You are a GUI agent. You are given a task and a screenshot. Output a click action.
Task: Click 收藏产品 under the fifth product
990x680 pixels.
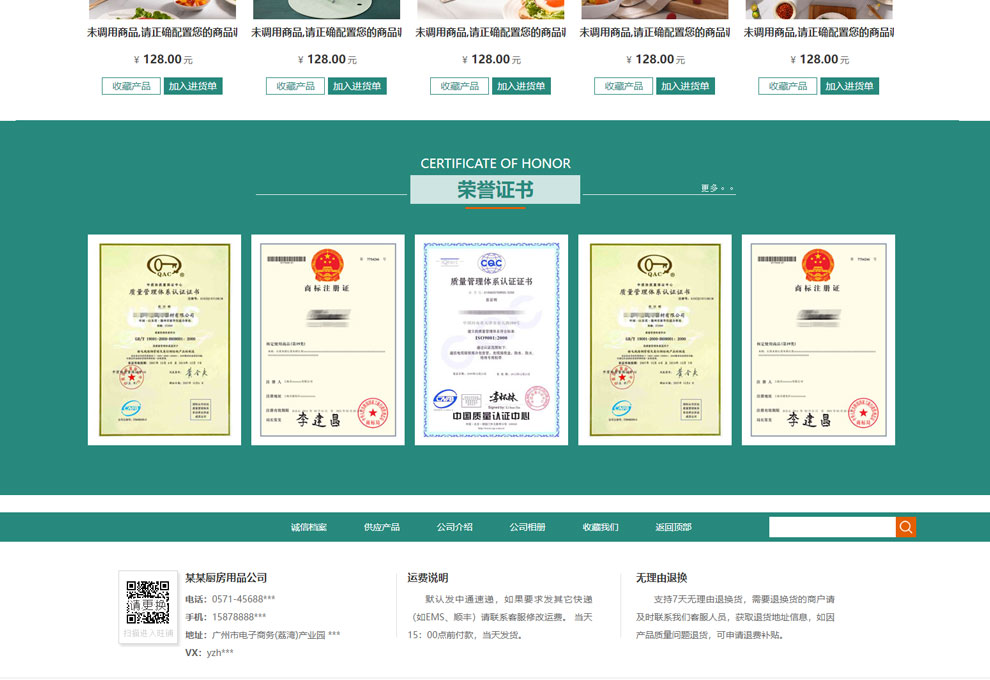(788, 86)
